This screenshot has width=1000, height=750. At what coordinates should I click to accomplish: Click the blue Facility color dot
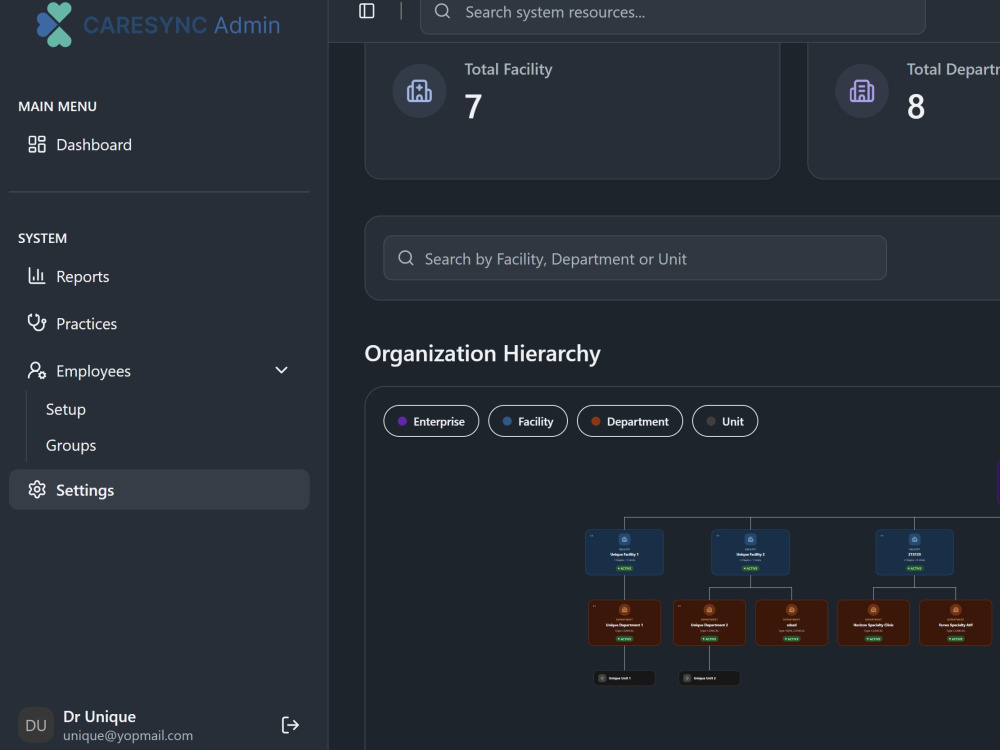pyautogui.click(x=507, y=421)
